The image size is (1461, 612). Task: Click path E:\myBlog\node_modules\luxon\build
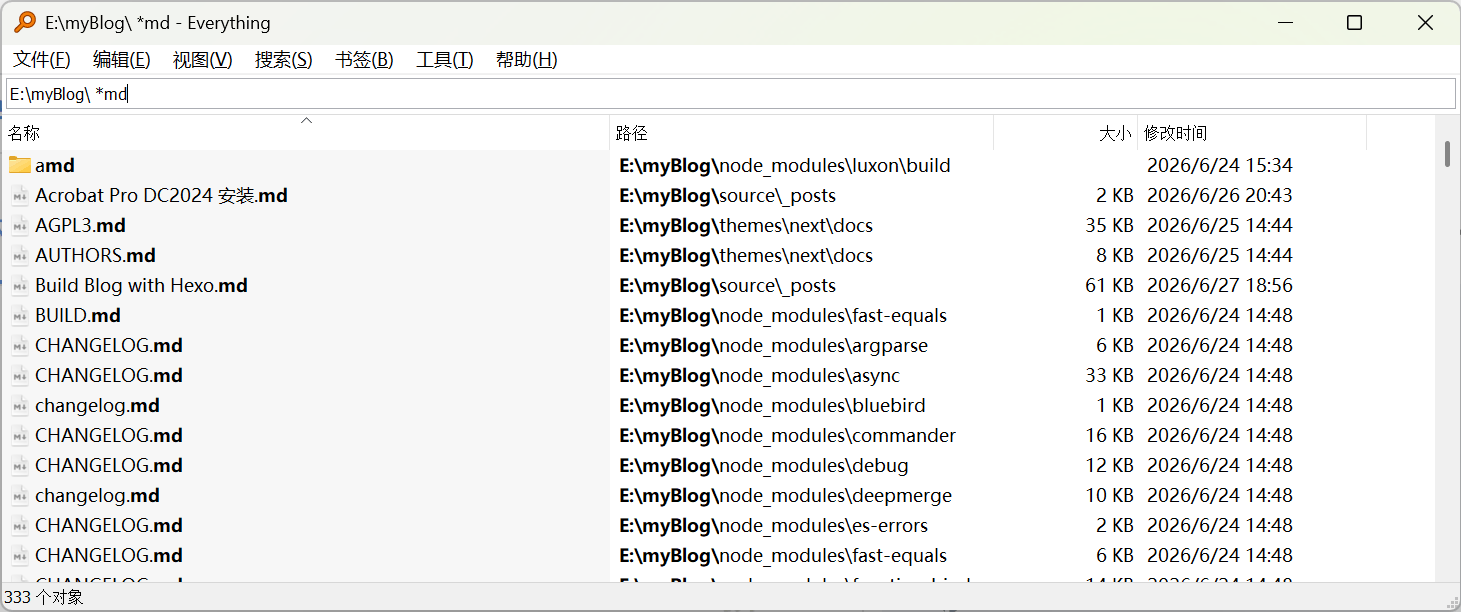coord(785,165)
